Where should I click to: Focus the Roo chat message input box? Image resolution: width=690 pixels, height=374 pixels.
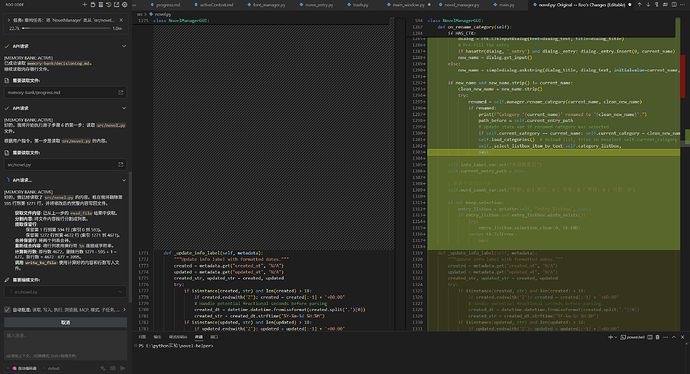66,345
